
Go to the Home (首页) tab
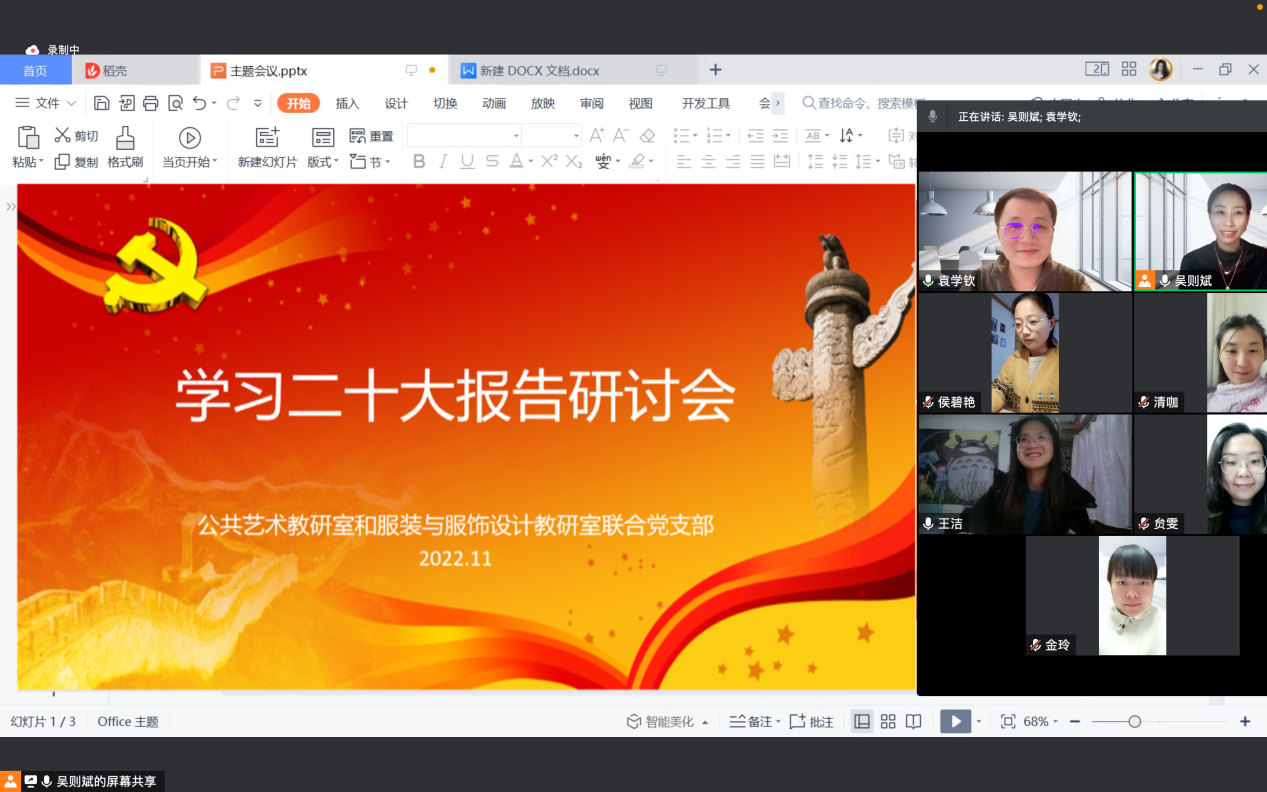[35, 70]
